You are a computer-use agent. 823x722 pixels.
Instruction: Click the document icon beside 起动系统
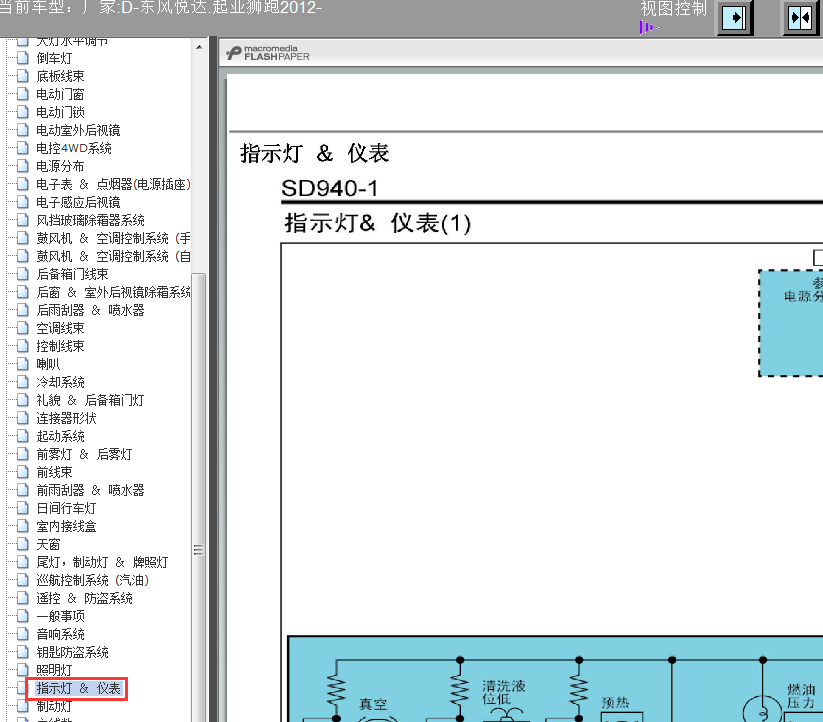pos(23,436)
